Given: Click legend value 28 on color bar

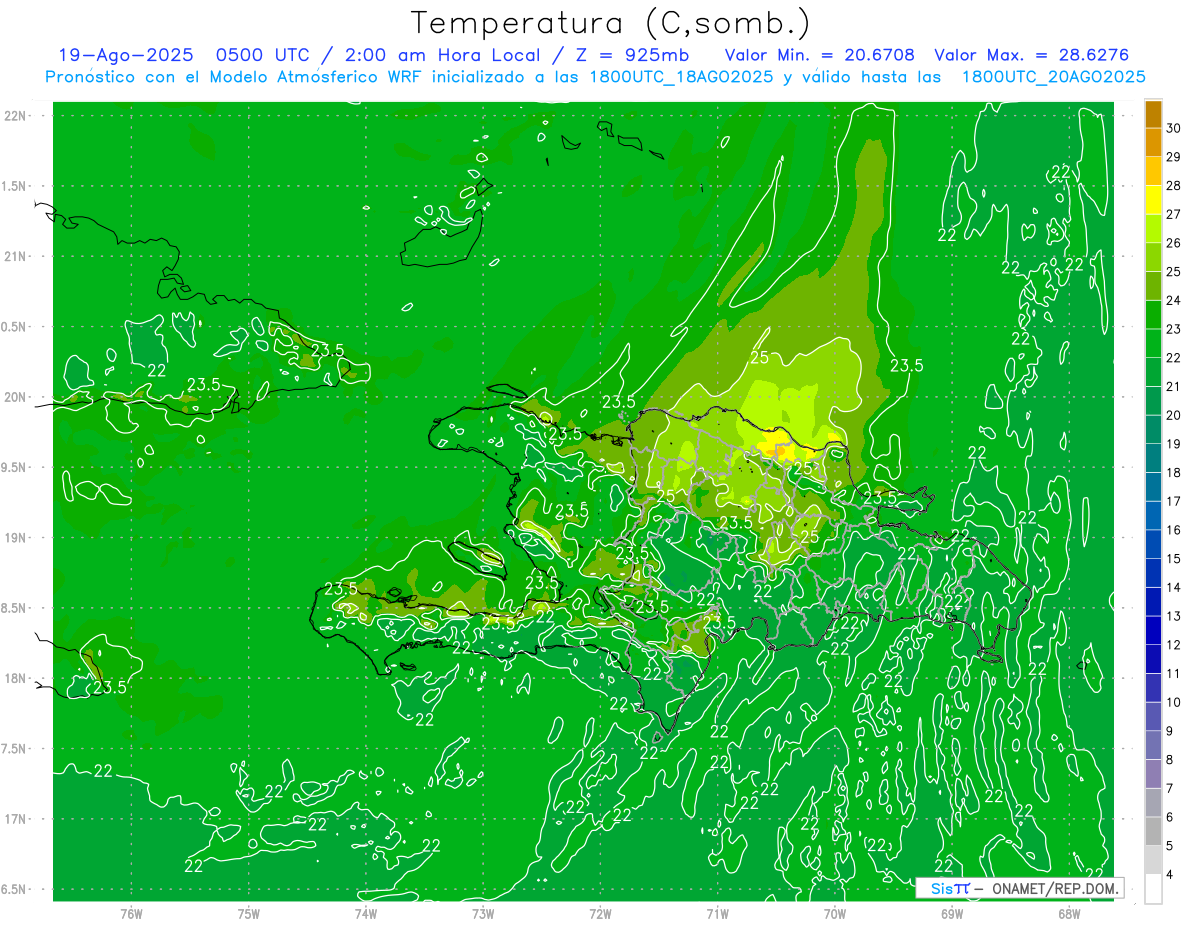Looking at the screenshot, I should point(1173,186).
